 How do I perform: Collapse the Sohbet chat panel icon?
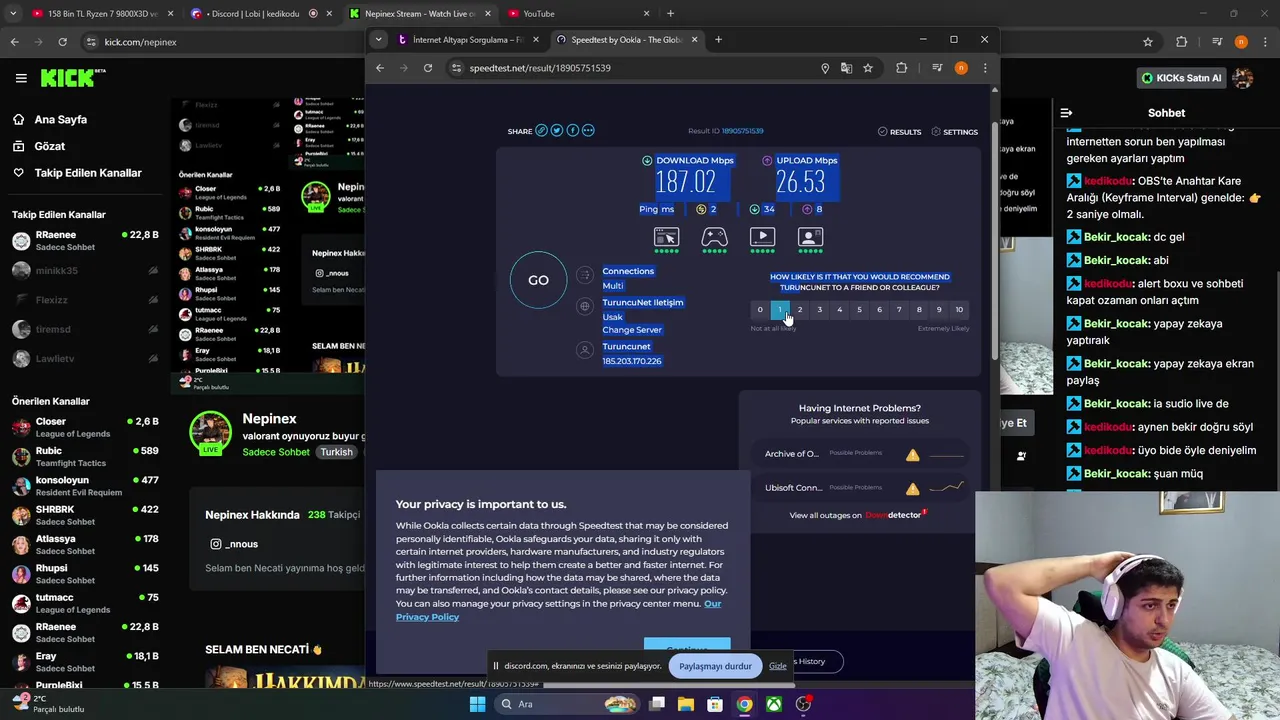pyautogui.click(x=1066, y=113)
